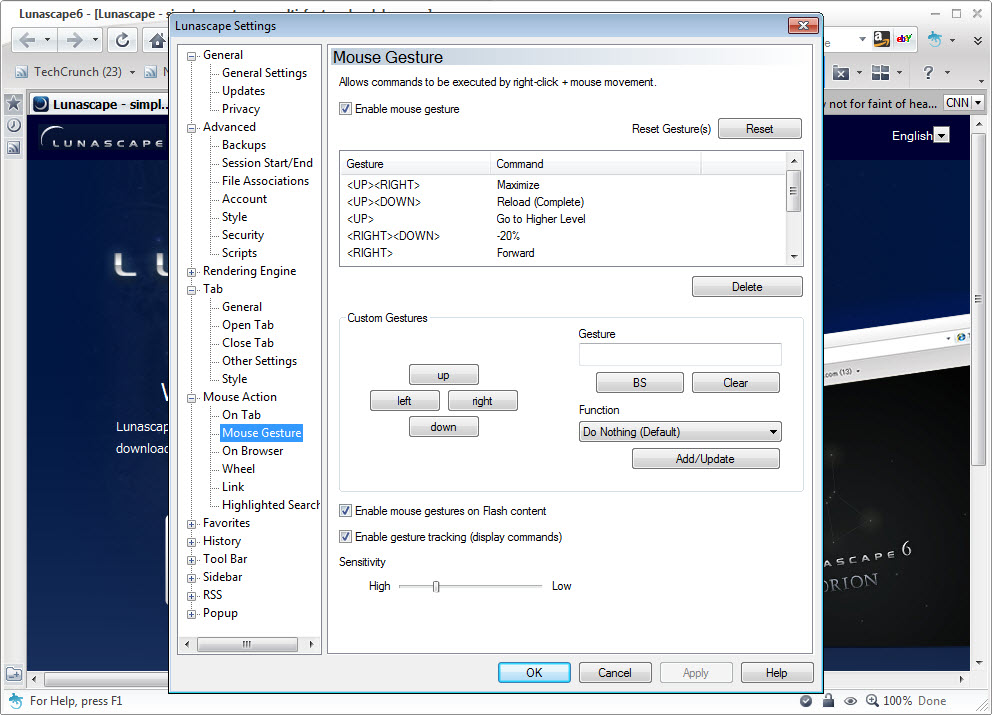Click the Gesture column header
Image resolution: width=992 pixels, height=715 pixels.
415,164
